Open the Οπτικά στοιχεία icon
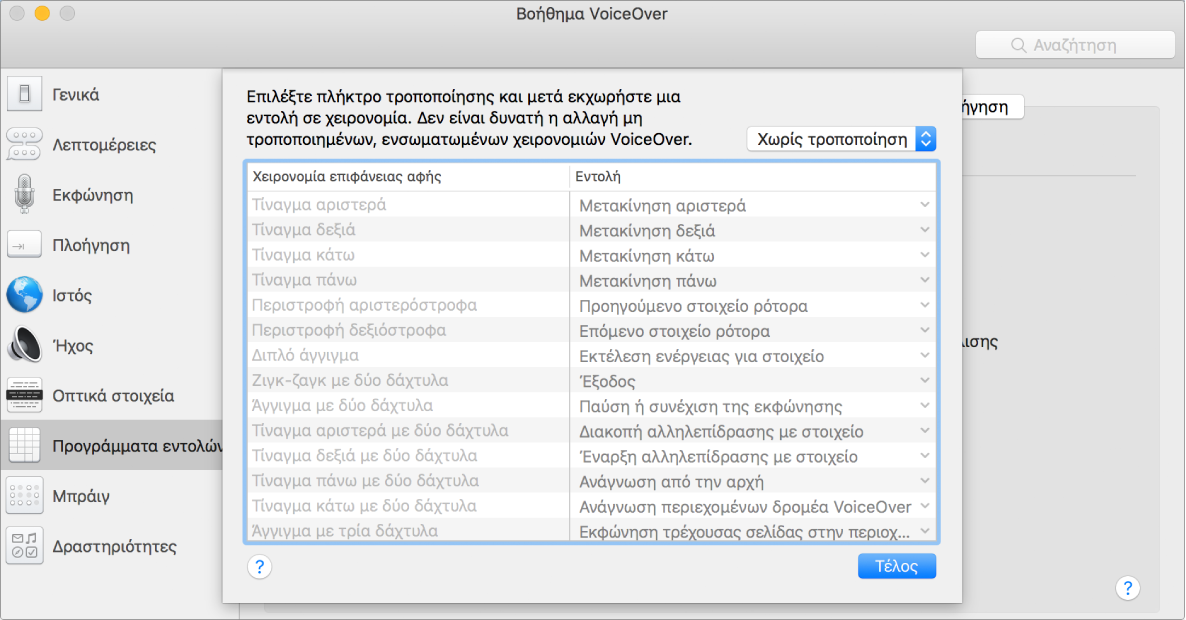The height and width of the screenshot is (620, 1186). [x=24, y=395]
